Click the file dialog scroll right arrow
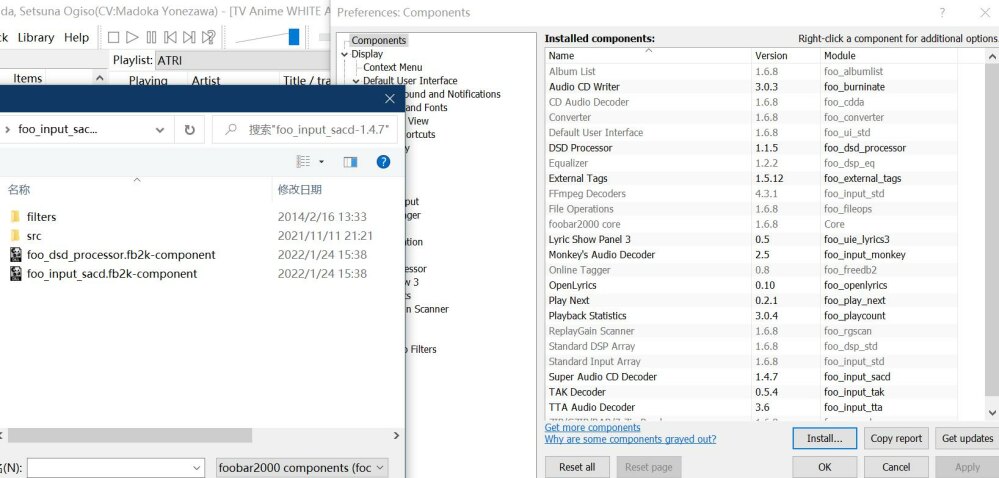 click(396, 435)
